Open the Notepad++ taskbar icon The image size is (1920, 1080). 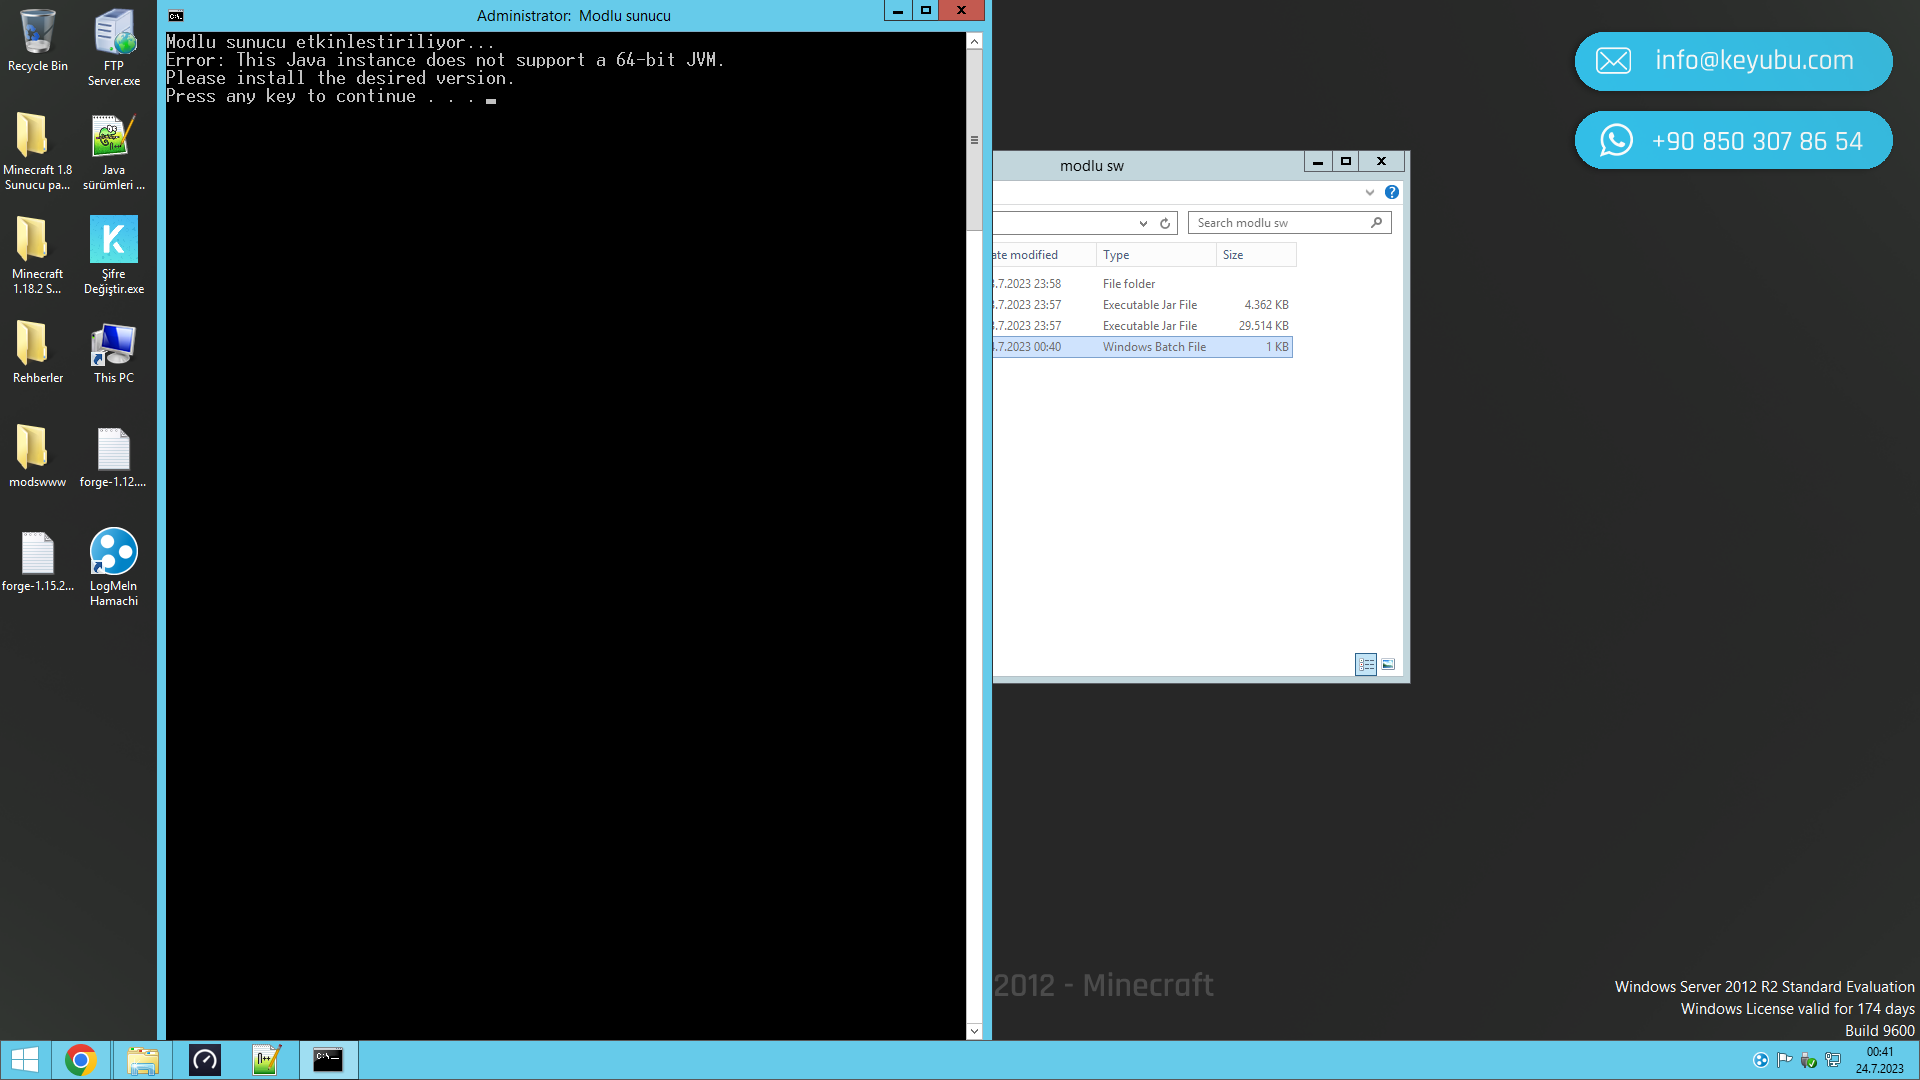pyautogui.click(x=266, y=1060)
